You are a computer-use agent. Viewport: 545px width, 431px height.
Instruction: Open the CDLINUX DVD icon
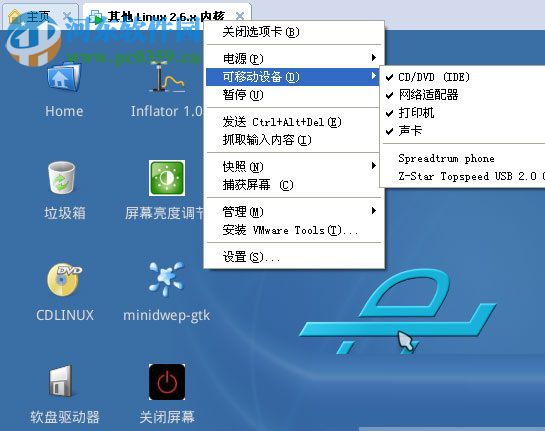tap(64, 279)
